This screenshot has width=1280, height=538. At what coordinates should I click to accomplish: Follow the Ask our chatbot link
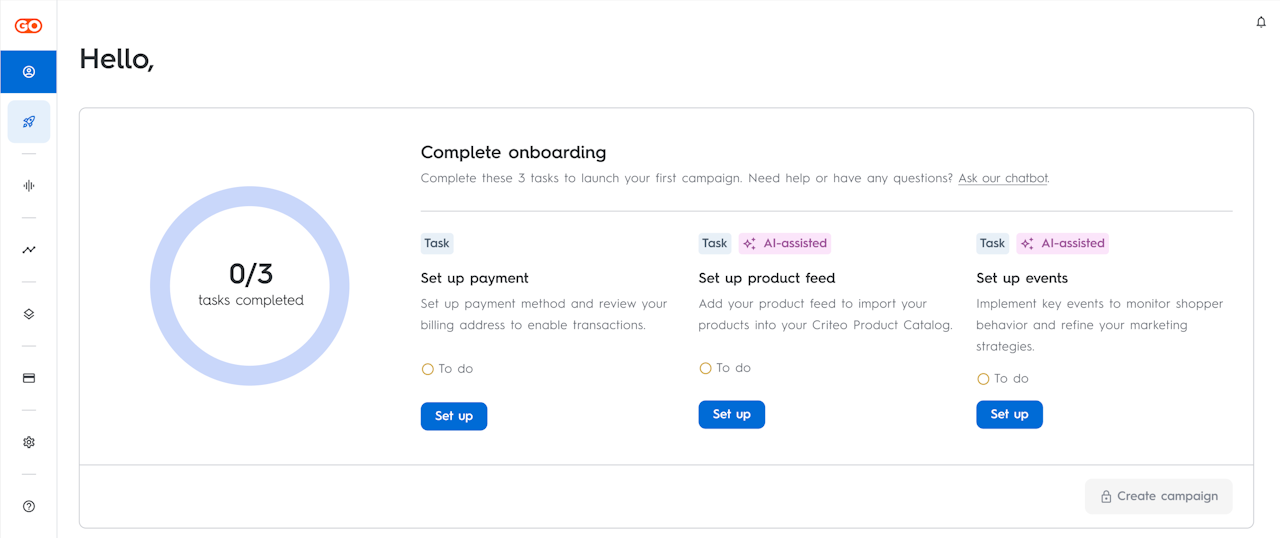pos(1003,178)
